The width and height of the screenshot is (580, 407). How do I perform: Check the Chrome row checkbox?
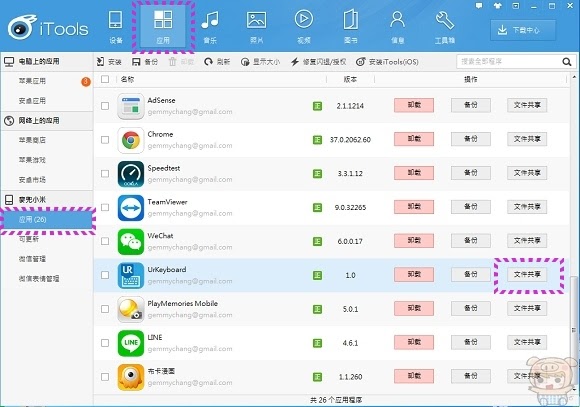(105, 140)
